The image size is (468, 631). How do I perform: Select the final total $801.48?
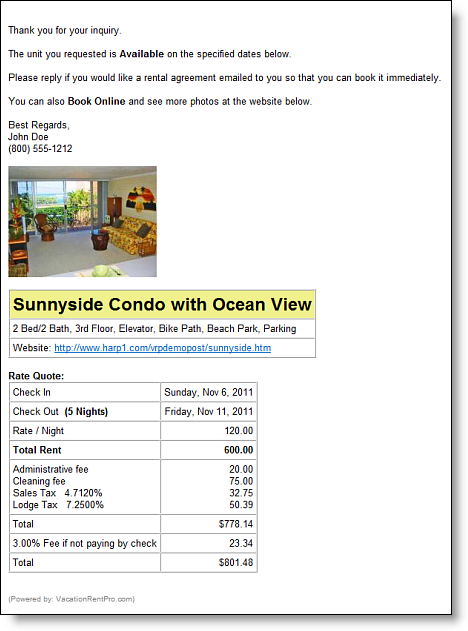[x=236, y=562]
